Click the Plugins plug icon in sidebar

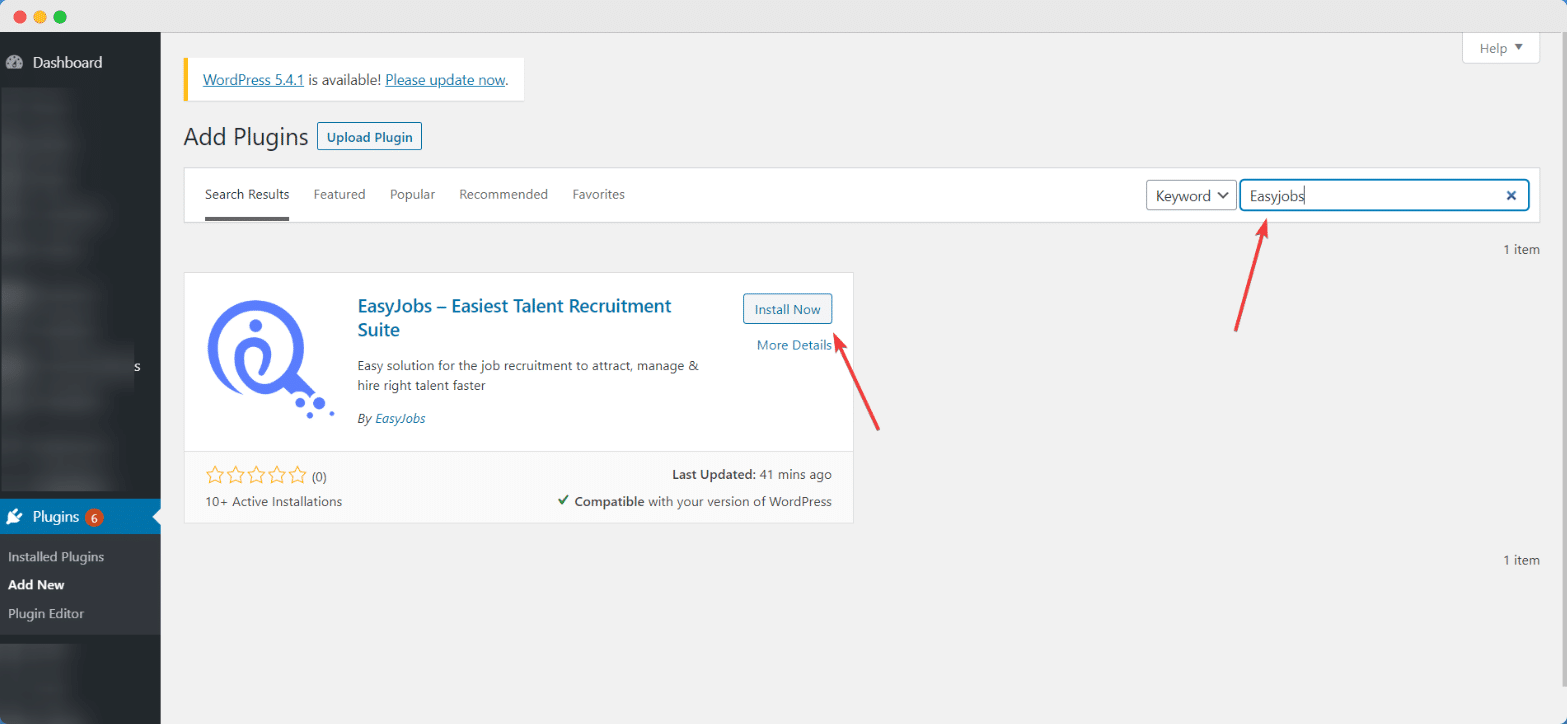[14, 517]
